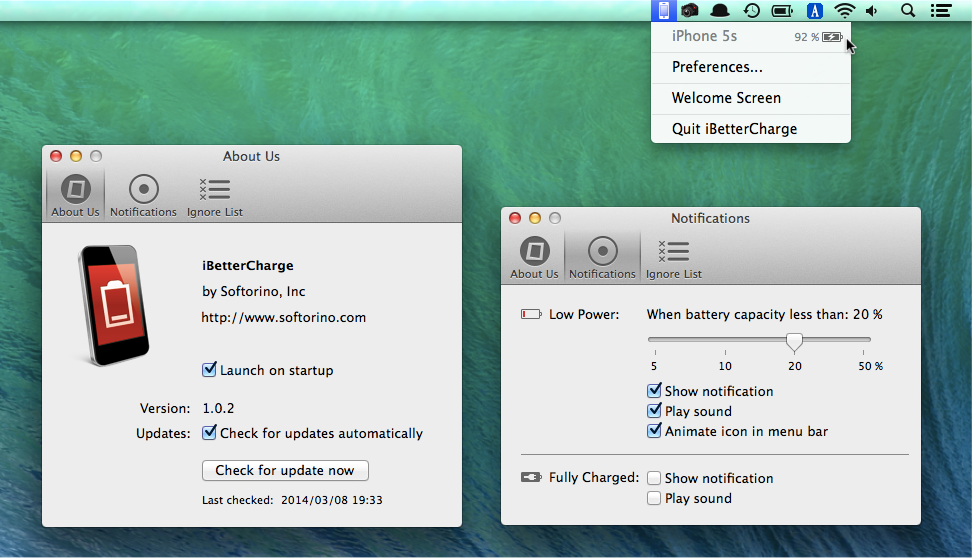Click version number 1.0.2
This screenshot has height=558, width=972.
point(218,409)
